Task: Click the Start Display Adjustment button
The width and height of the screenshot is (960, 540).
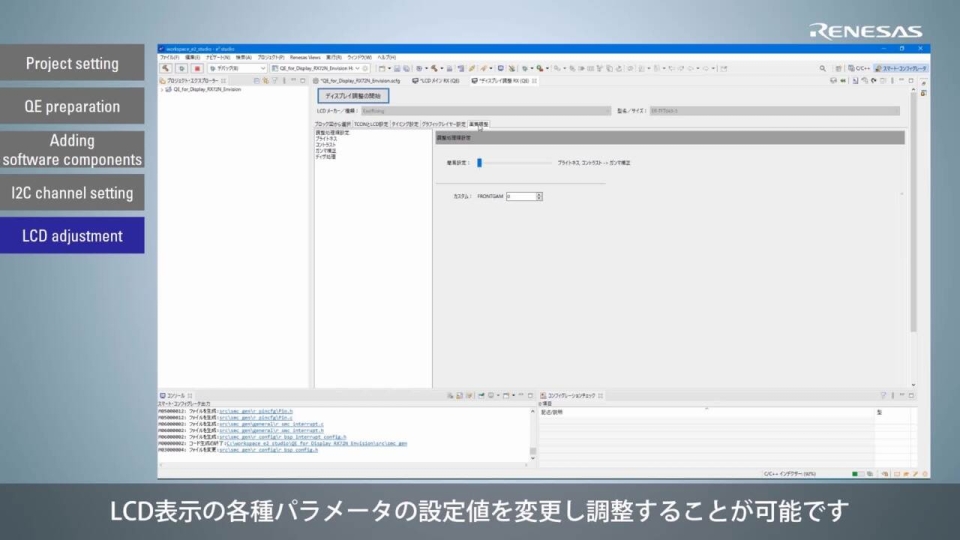Action: [353, 95]
